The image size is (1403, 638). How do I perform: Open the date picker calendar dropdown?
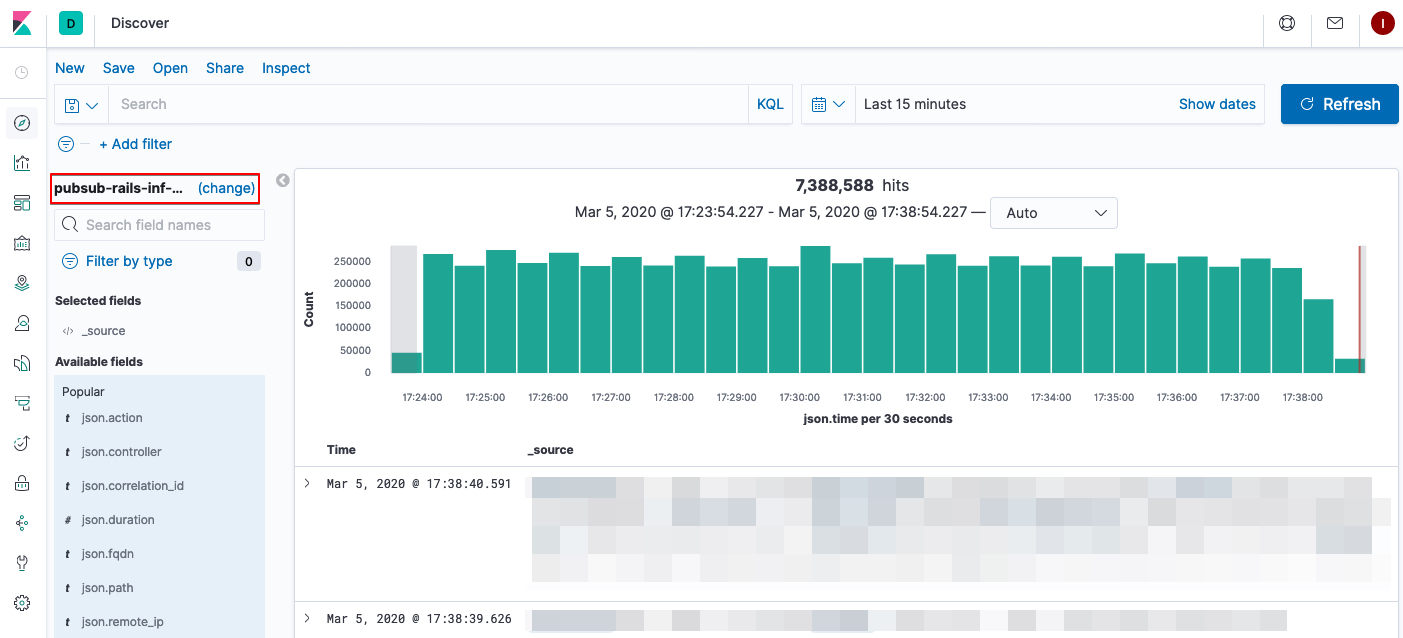coord(828,103)
